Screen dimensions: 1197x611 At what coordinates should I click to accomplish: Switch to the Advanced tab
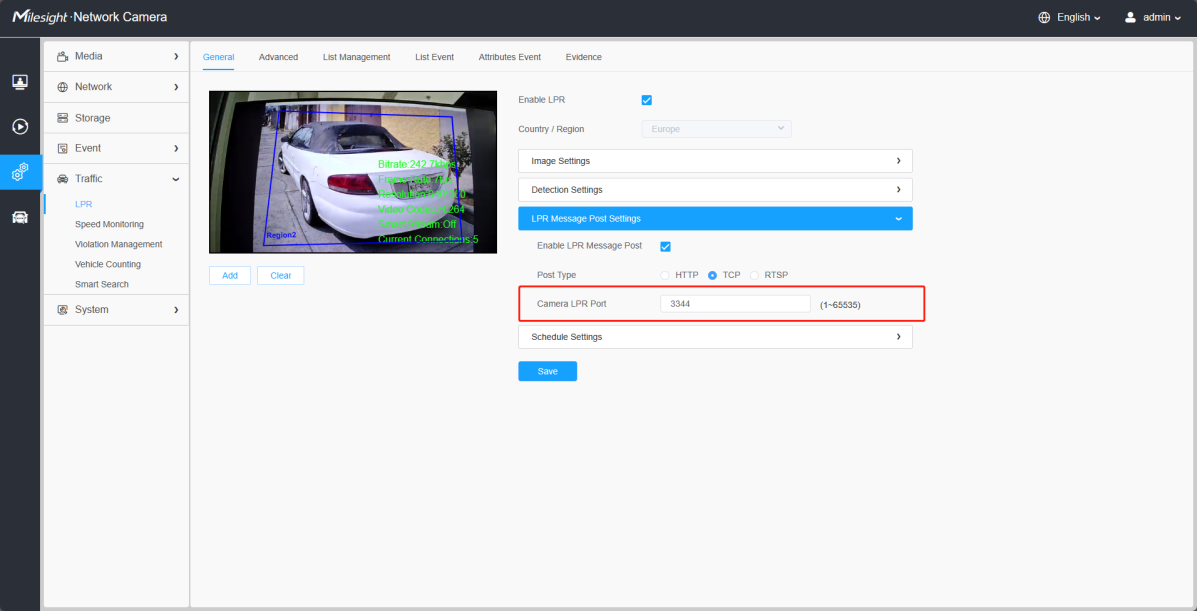pyautogui.click(x=278, y=57)
